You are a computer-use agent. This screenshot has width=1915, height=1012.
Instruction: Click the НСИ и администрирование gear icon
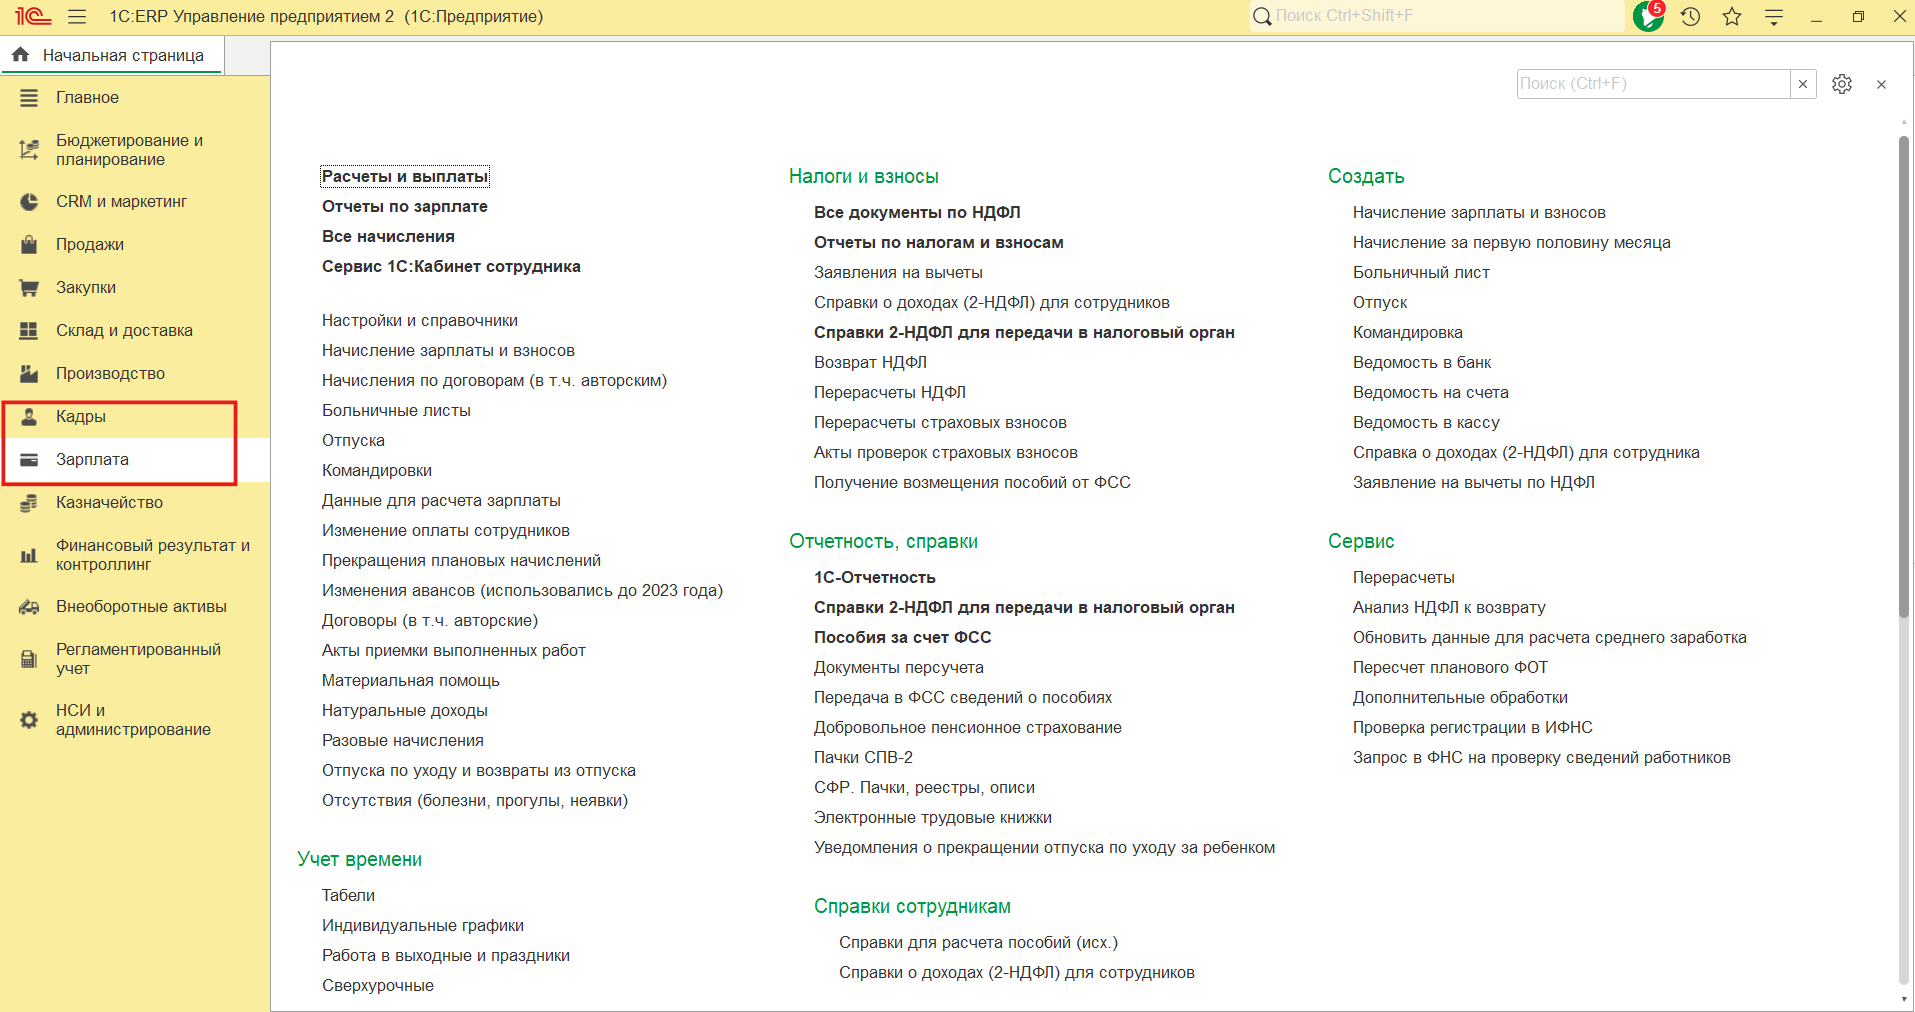click(29, 720)
